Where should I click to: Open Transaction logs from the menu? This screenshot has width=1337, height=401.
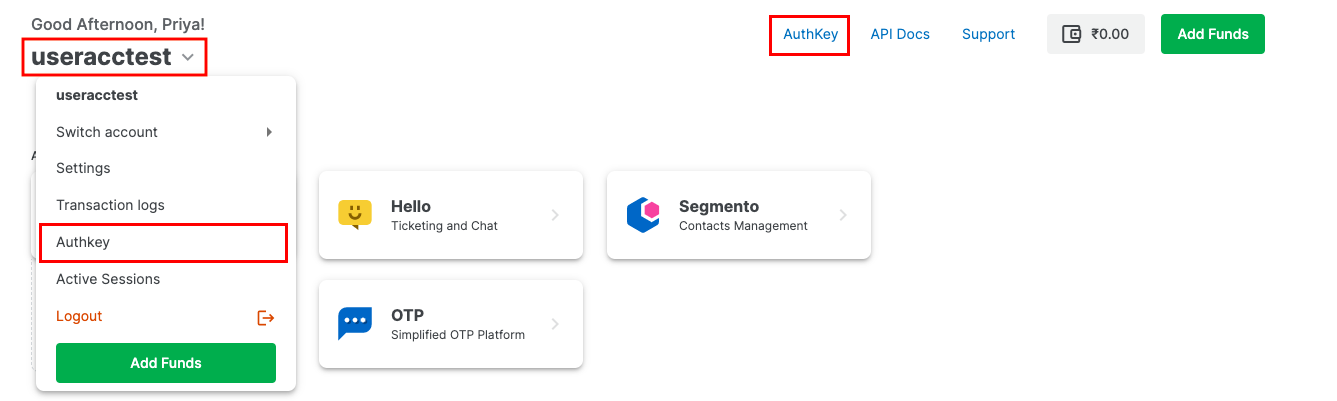(x=110, y=205)
